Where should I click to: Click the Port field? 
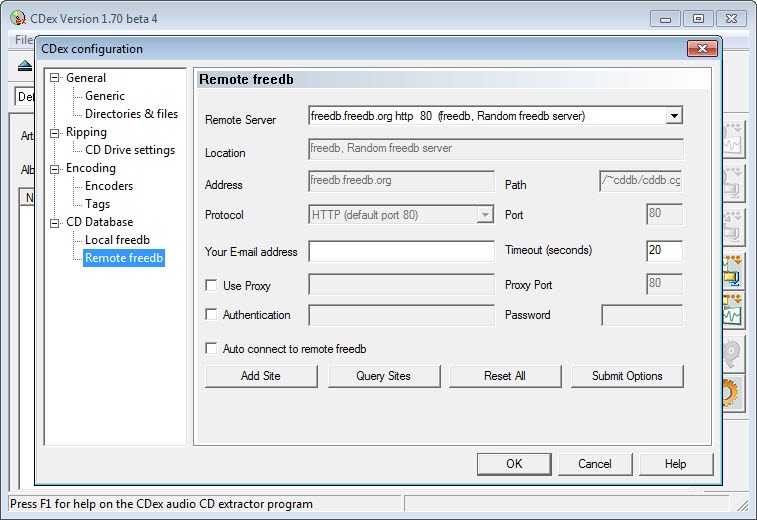tap(664, 214)
